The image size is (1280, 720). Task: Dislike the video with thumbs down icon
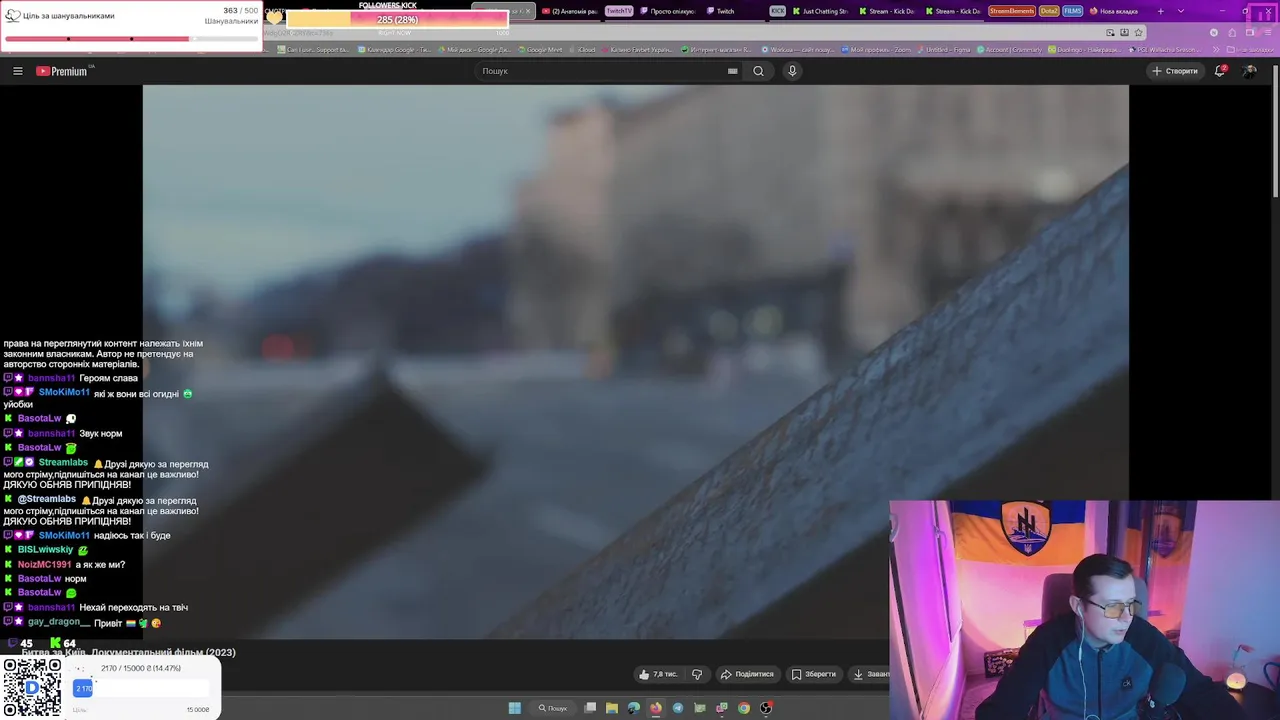697,674
